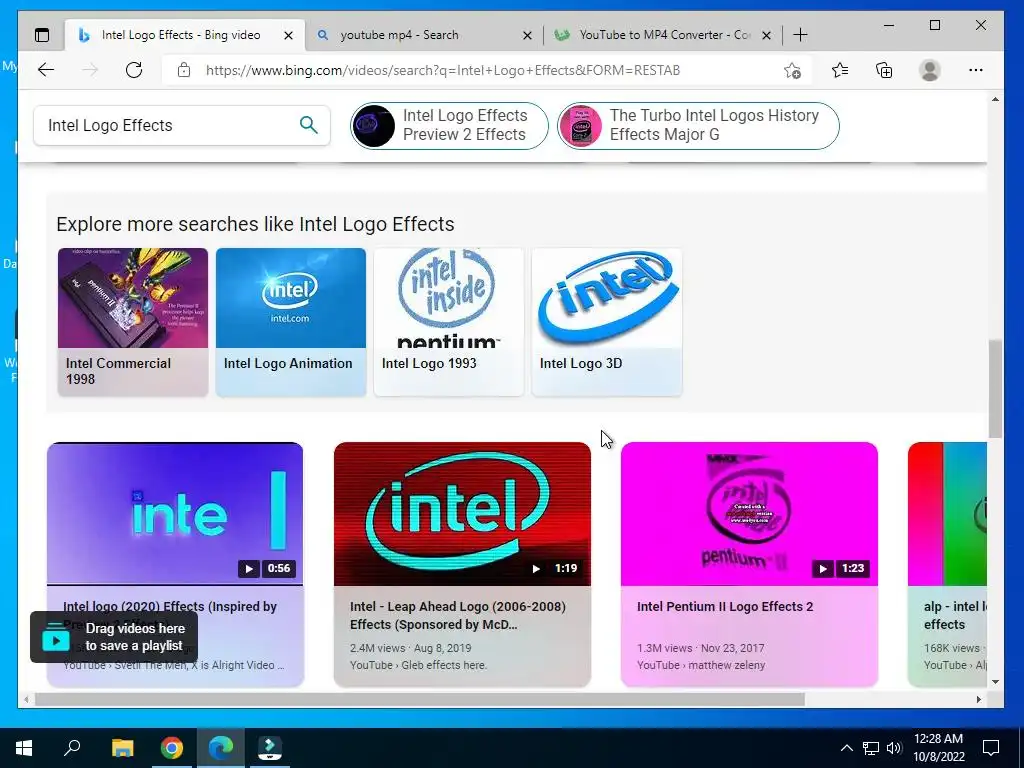Open Intel Logo 1993 related search

(x=449, y=322)
